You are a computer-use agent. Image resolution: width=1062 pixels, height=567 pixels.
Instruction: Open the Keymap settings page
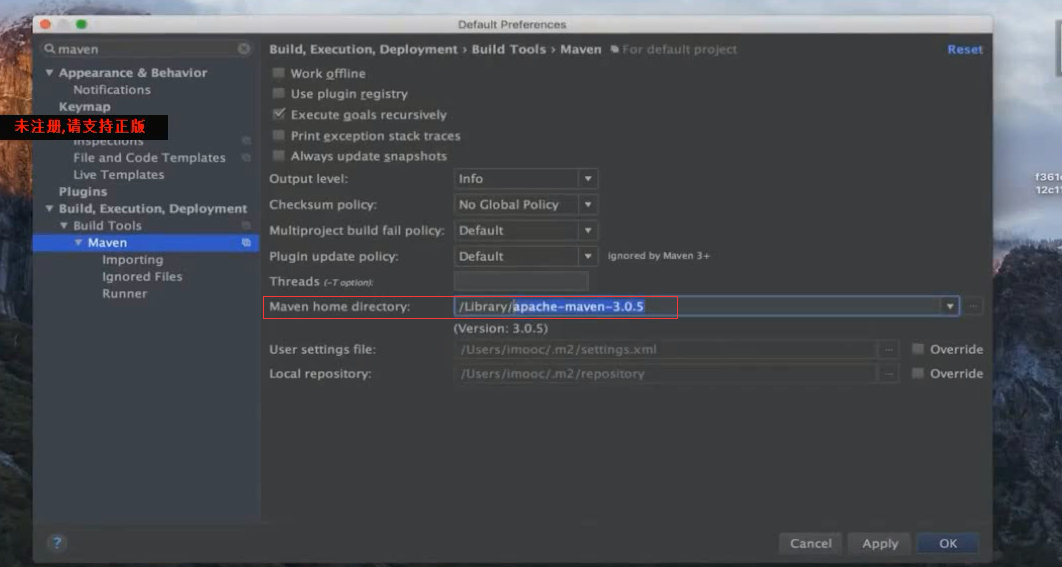click(x=85, y=106)
